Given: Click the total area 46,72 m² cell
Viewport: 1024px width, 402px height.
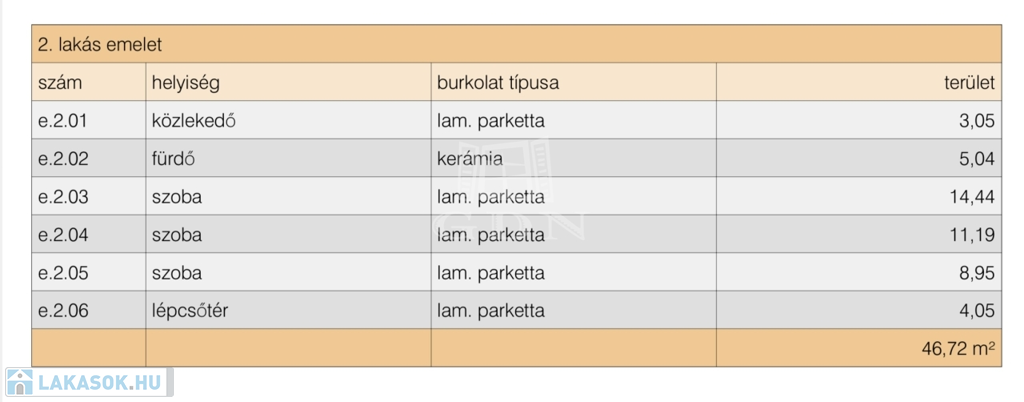Looking at the screenshot, I should [958, 349].
